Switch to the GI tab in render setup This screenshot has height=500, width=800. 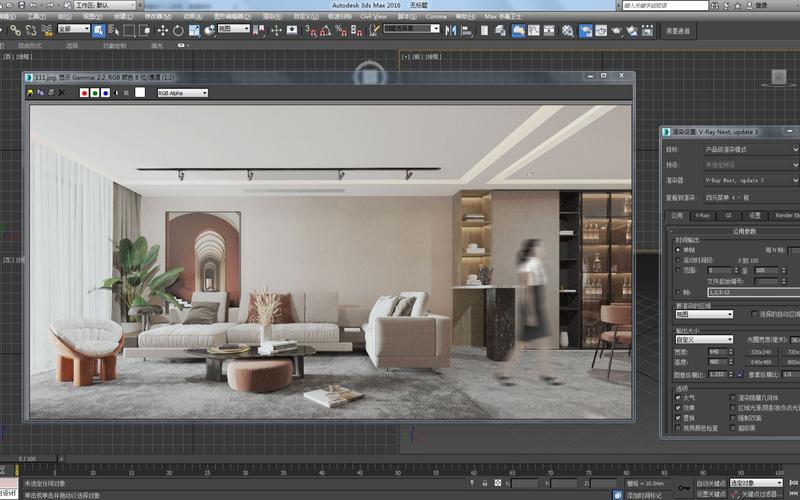[x=729, y=215]
